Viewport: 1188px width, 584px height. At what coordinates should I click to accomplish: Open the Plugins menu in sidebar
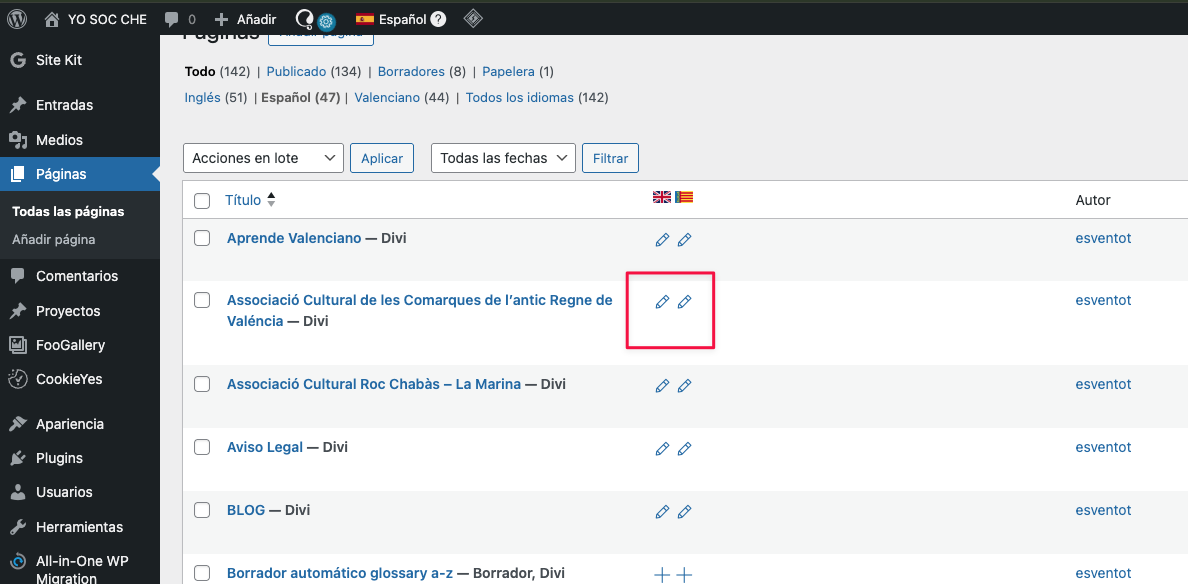click(x=59, y=458)
